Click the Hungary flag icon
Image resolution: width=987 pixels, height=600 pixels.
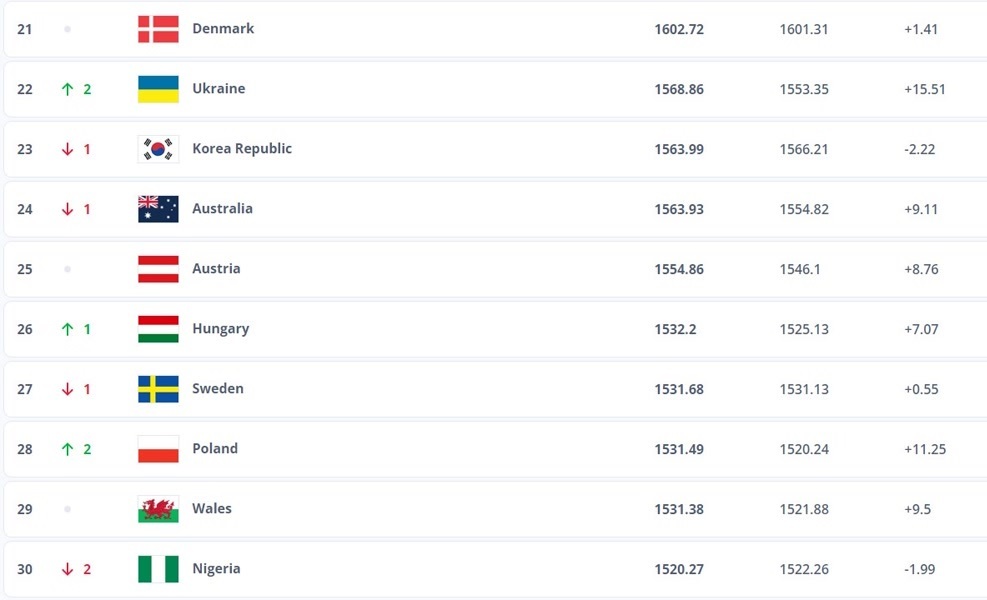pos(158,329)
